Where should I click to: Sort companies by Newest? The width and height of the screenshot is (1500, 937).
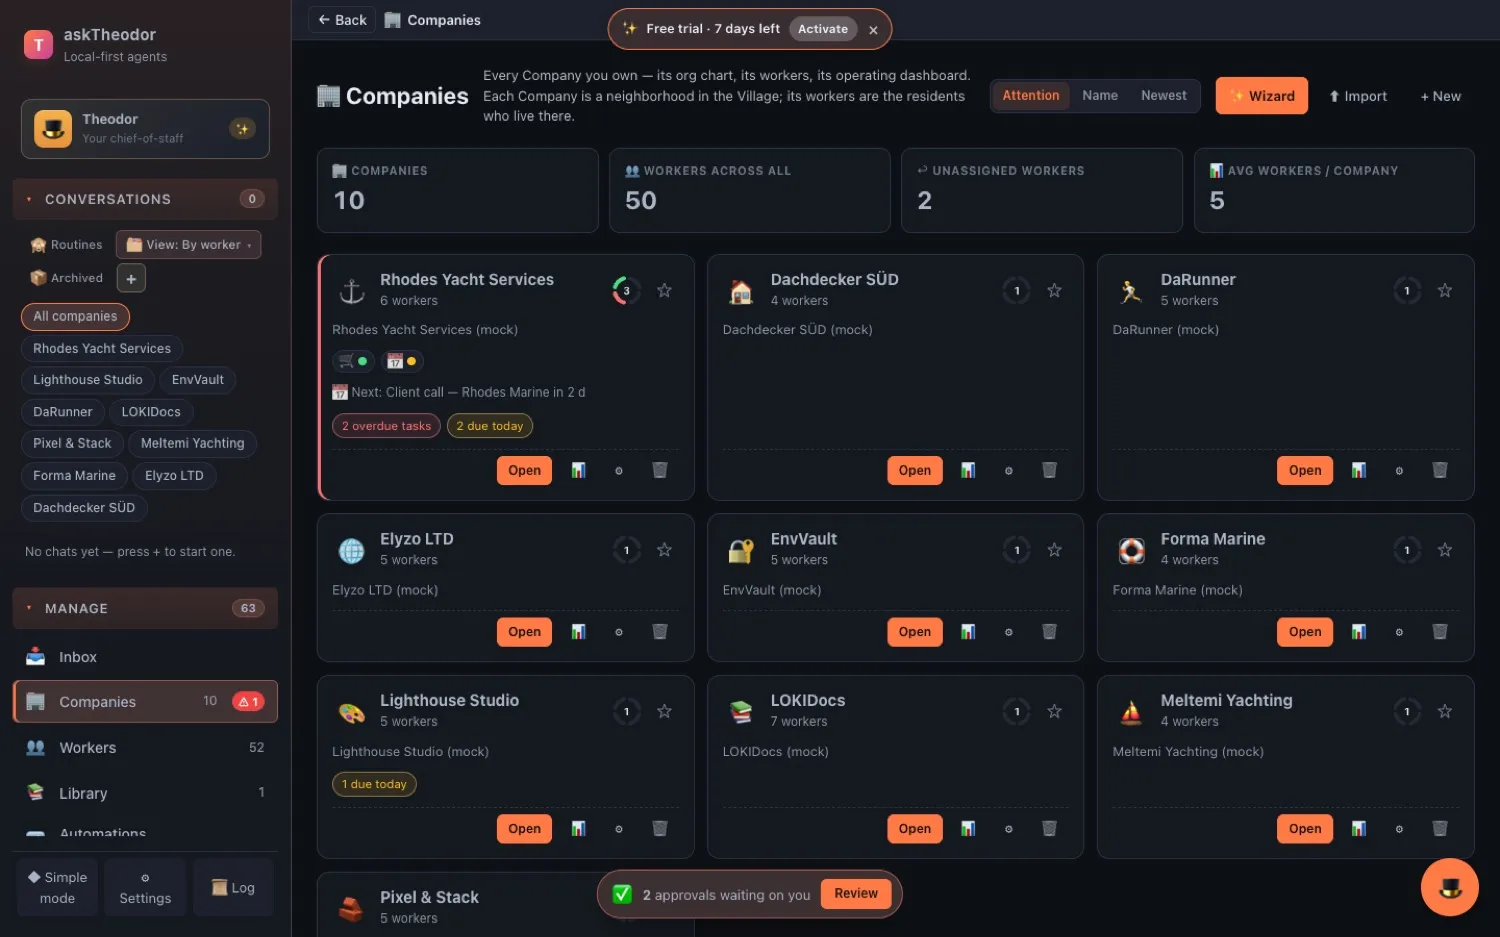click(x=1164, y=96)
